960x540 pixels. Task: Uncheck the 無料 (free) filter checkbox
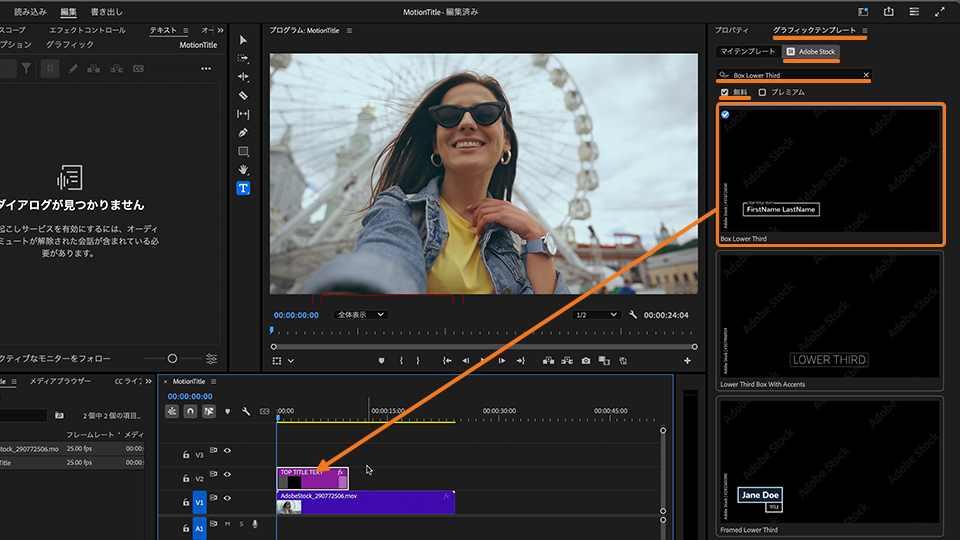click(x=725, y=92)
